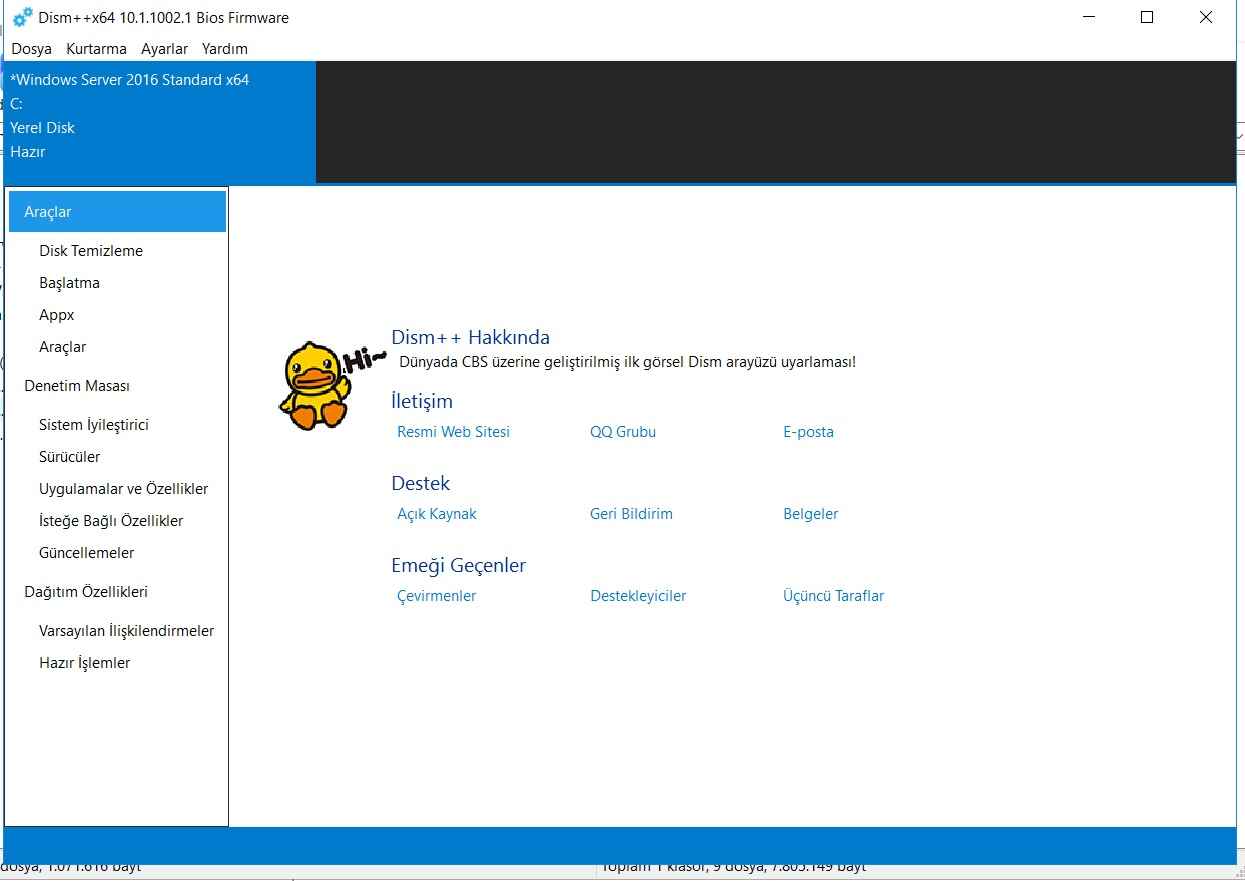The width and height of the screenshot is (1245, 881).
Task: Select the Windows Server 2016 Standard image tile
Action: click(x=160, y=116)
